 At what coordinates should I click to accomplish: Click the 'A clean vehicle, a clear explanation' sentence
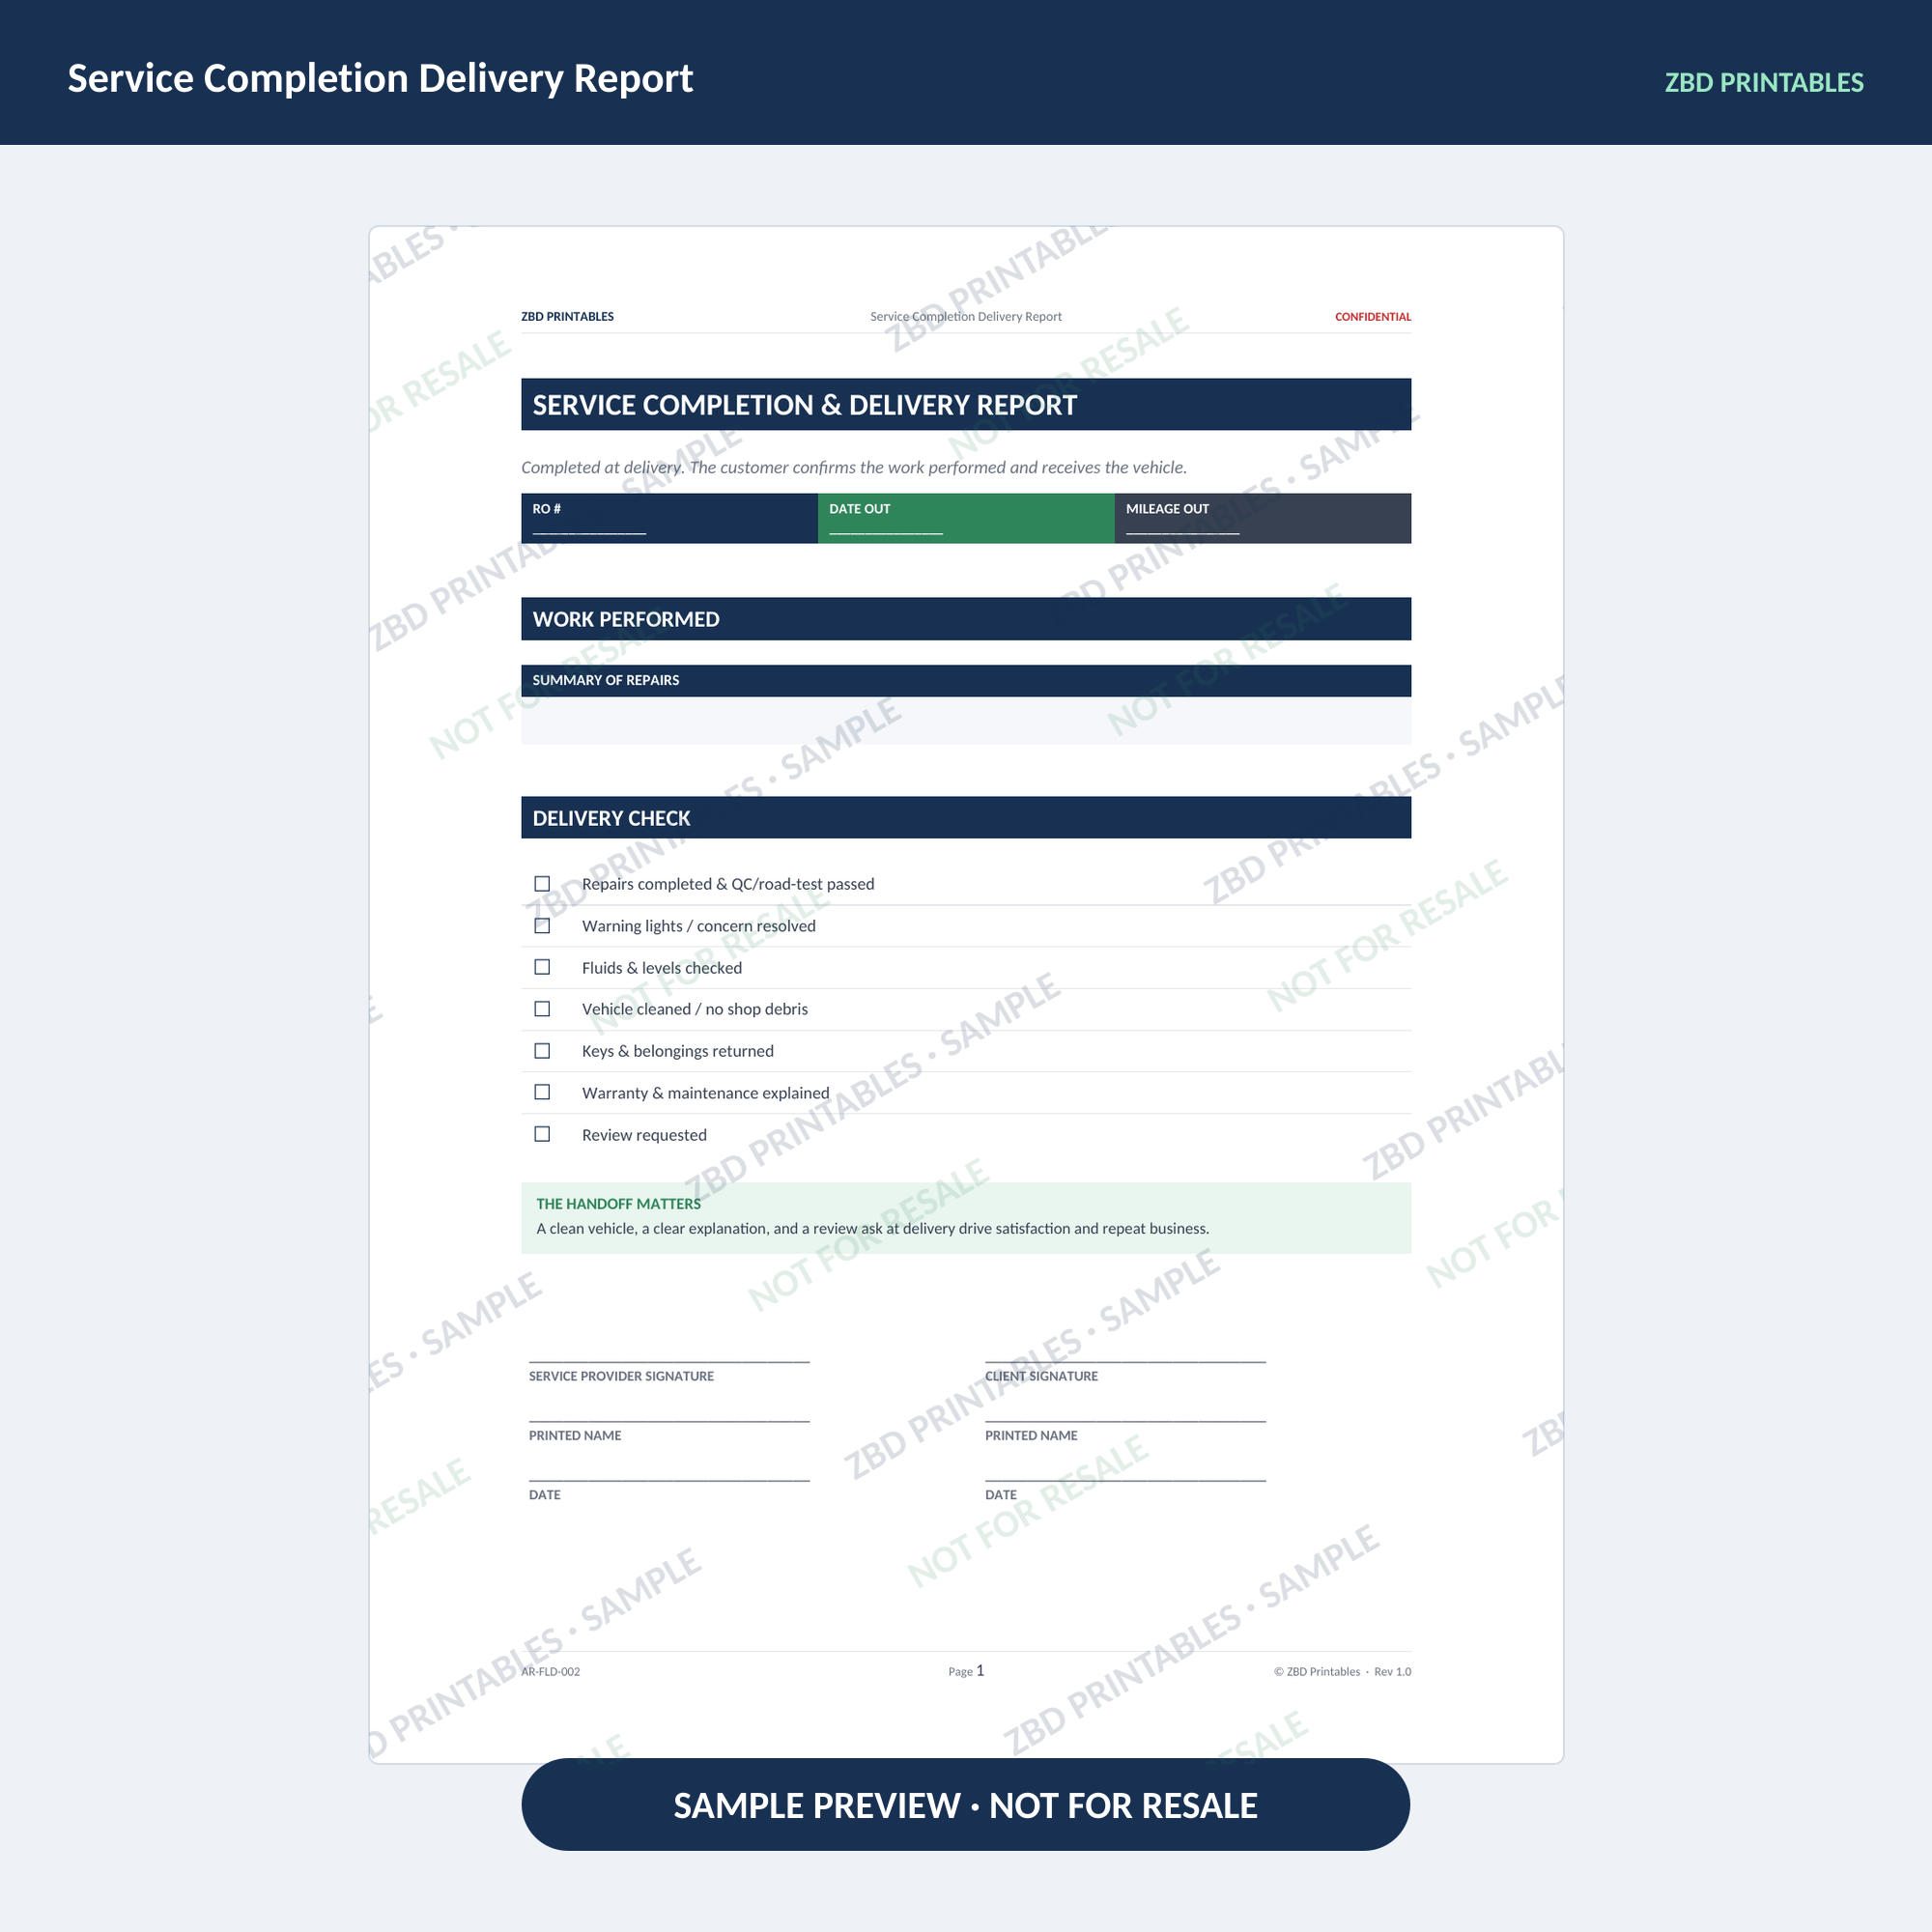[872, 1229]
